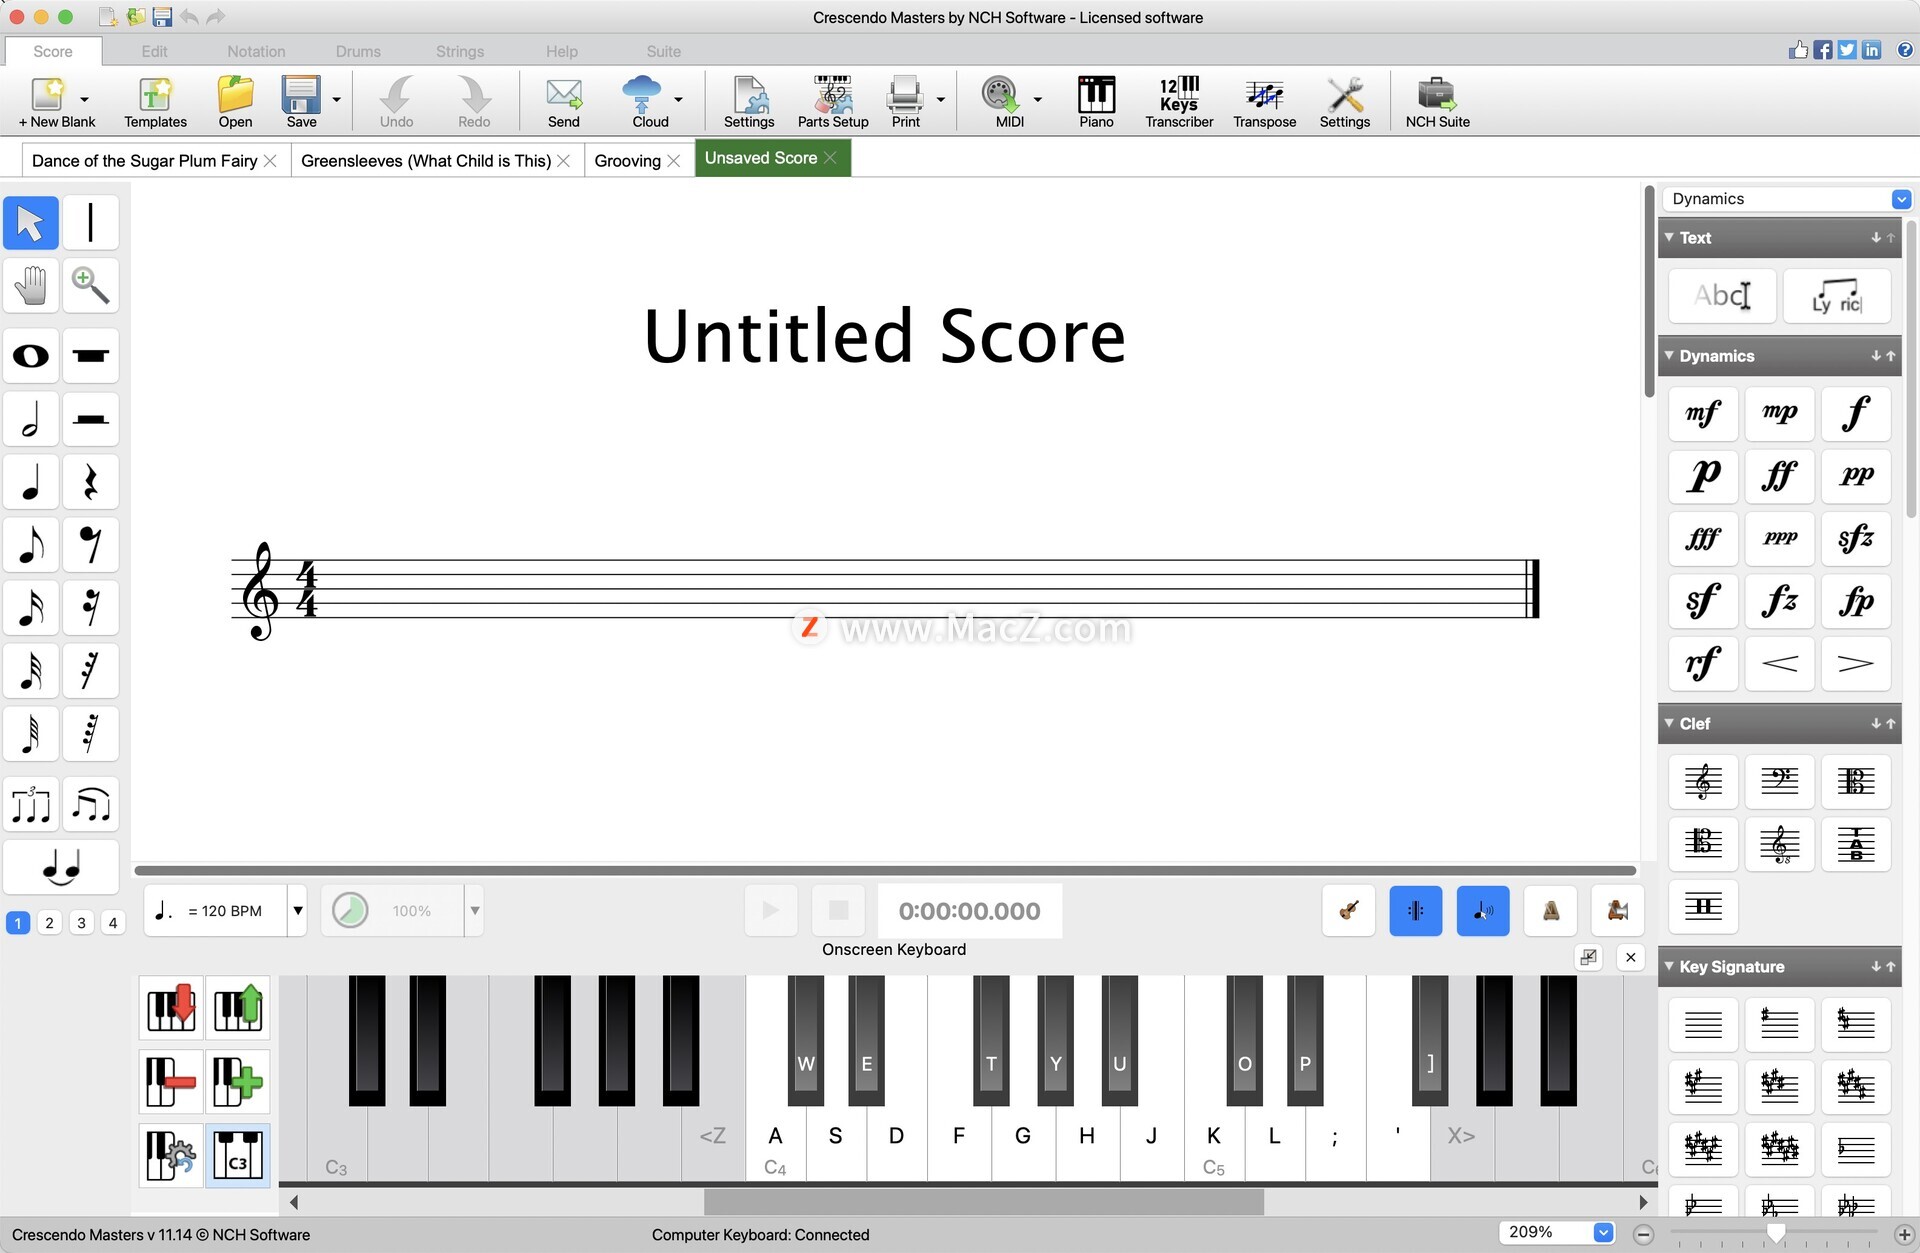This screenshot has height=1253, width=1920.
Task: Toggle the select arrow tool
Action: [x=31, y=223]
